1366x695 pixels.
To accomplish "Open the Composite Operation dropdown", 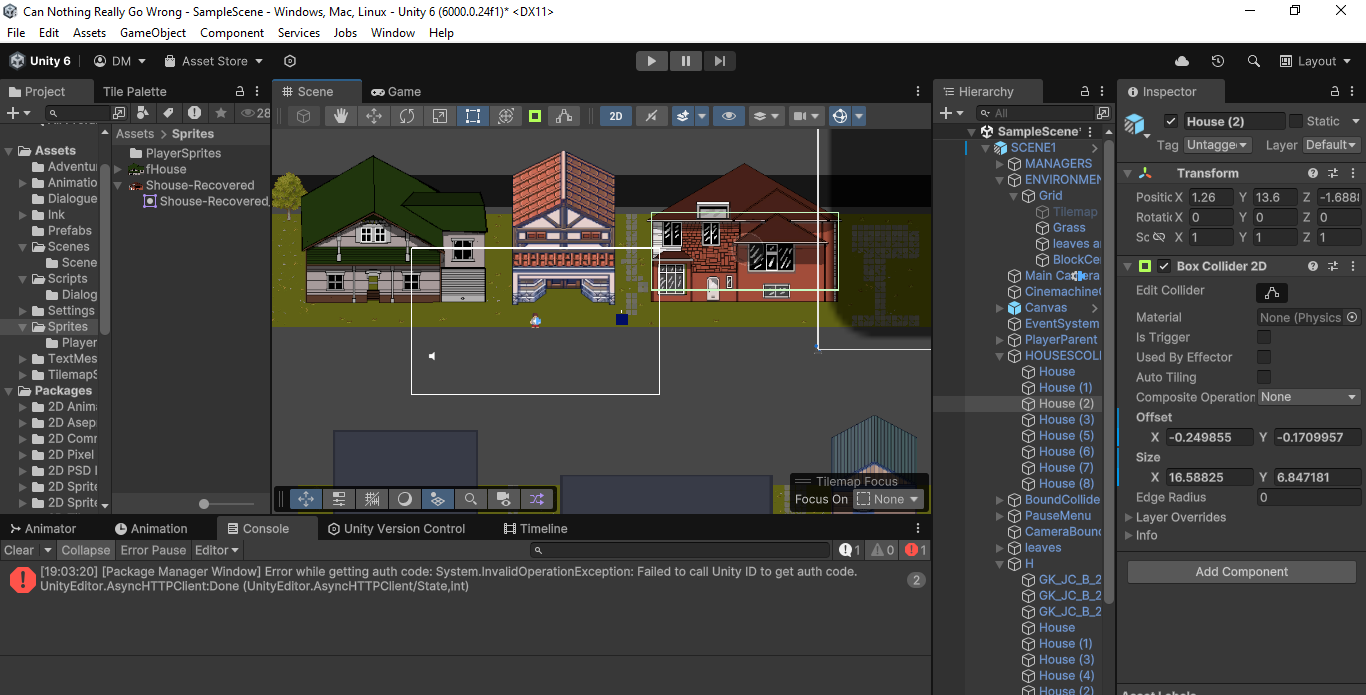I will click(x=1308, y=397).
